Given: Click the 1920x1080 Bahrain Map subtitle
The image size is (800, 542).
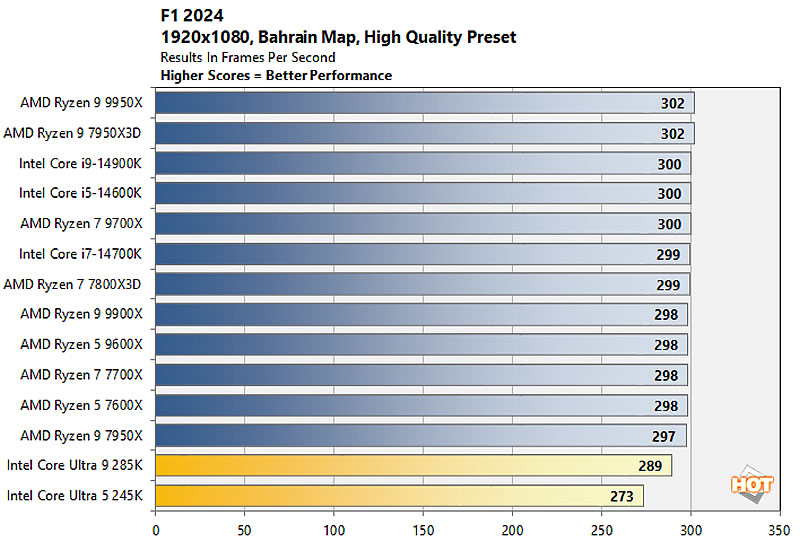Looking at the screenshot, I should [x=338, y=38].
